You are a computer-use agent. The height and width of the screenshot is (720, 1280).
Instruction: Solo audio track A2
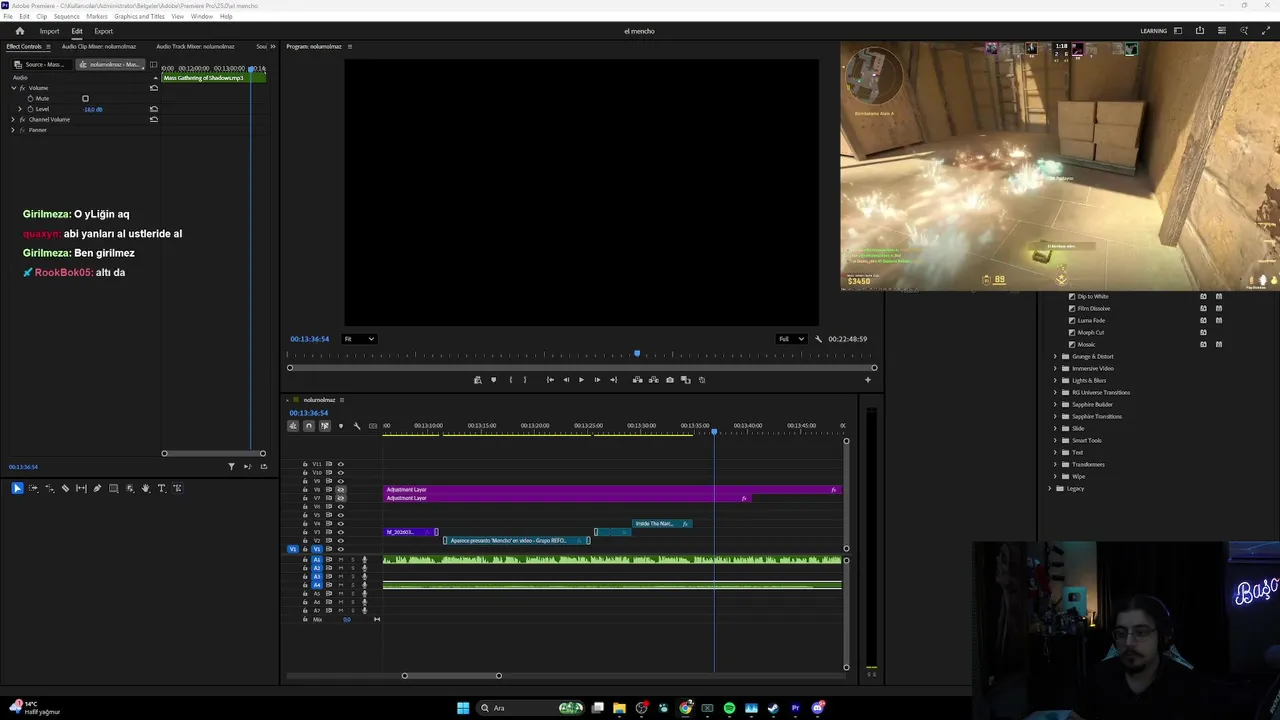(x=352, y=568)
